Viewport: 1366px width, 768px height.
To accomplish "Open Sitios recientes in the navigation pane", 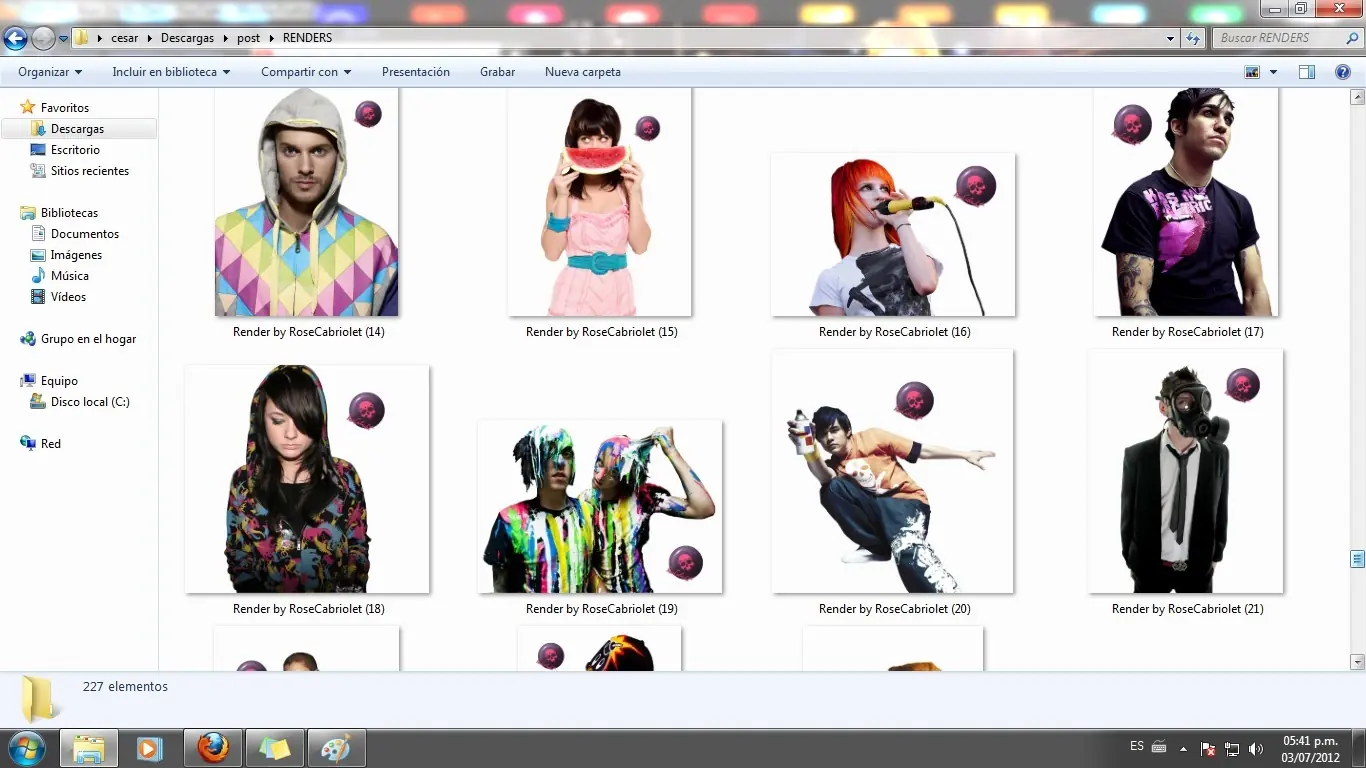I will tap(90, 171).
